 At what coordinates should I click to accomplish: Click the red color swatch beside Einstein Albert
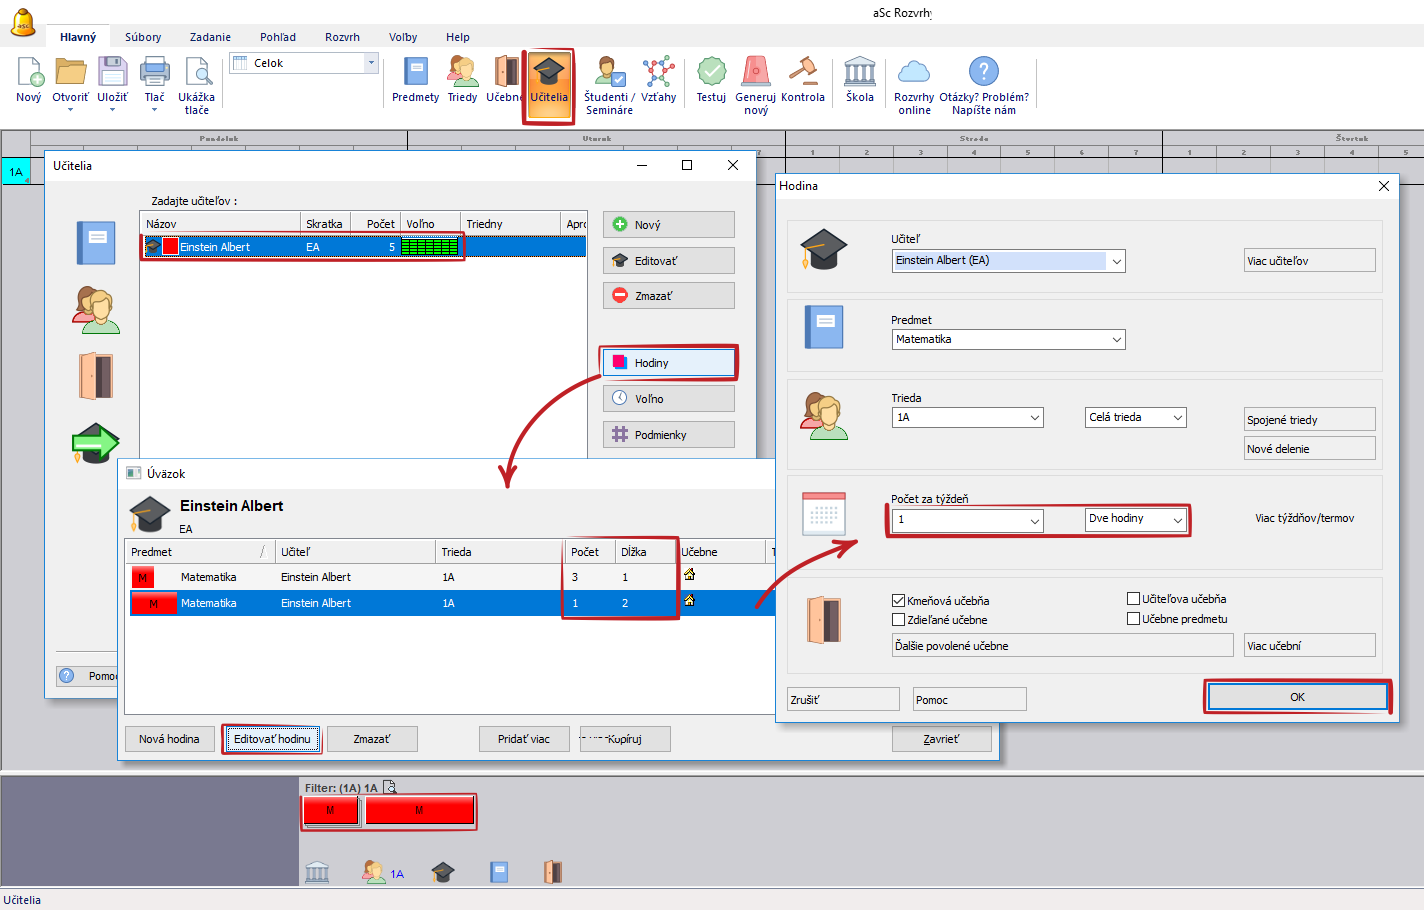point(171,247)
